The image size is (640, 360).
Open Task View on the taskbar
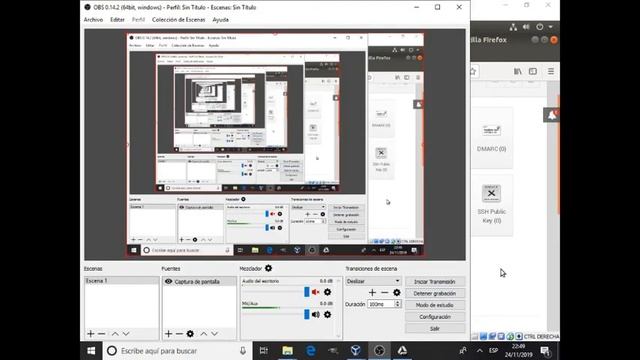coord(264,351)
